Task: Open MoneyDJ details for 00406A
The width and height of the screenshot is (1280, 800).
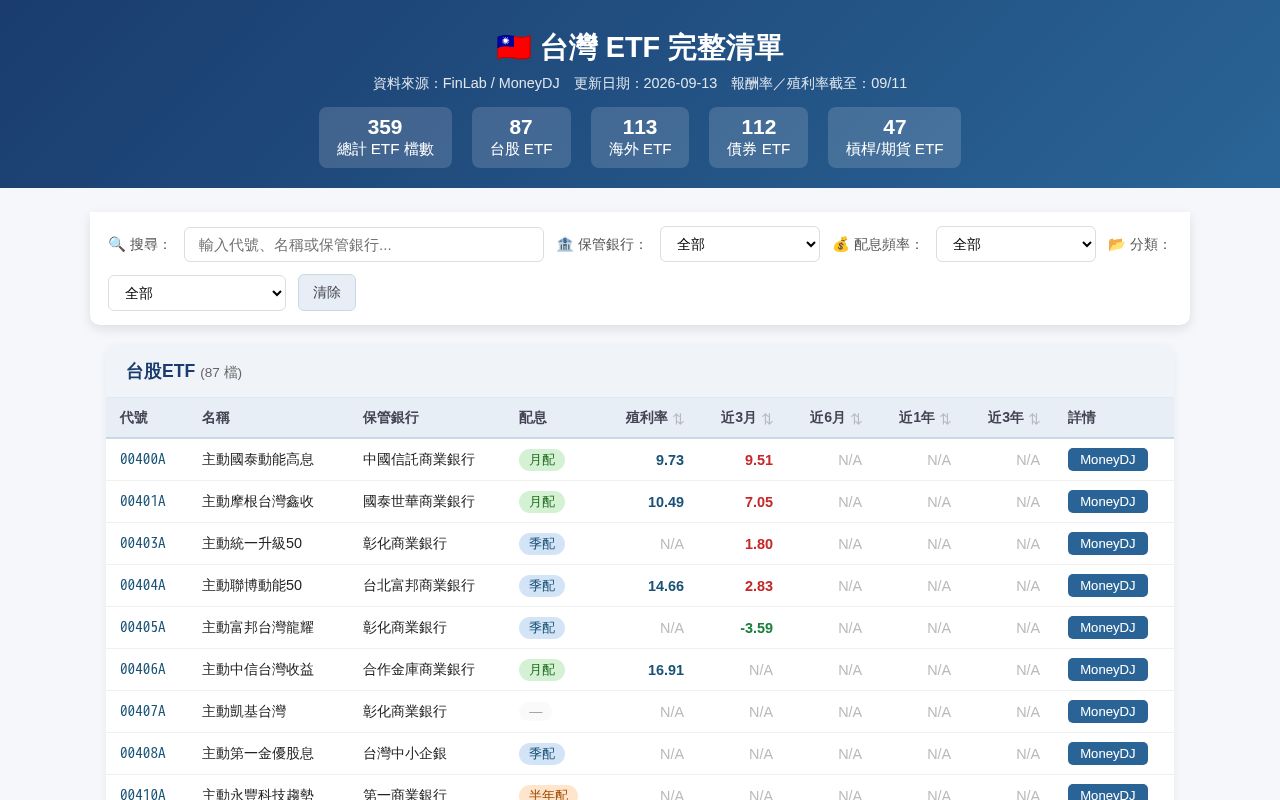Action: pyautogui.click(x=1108, y=669)
